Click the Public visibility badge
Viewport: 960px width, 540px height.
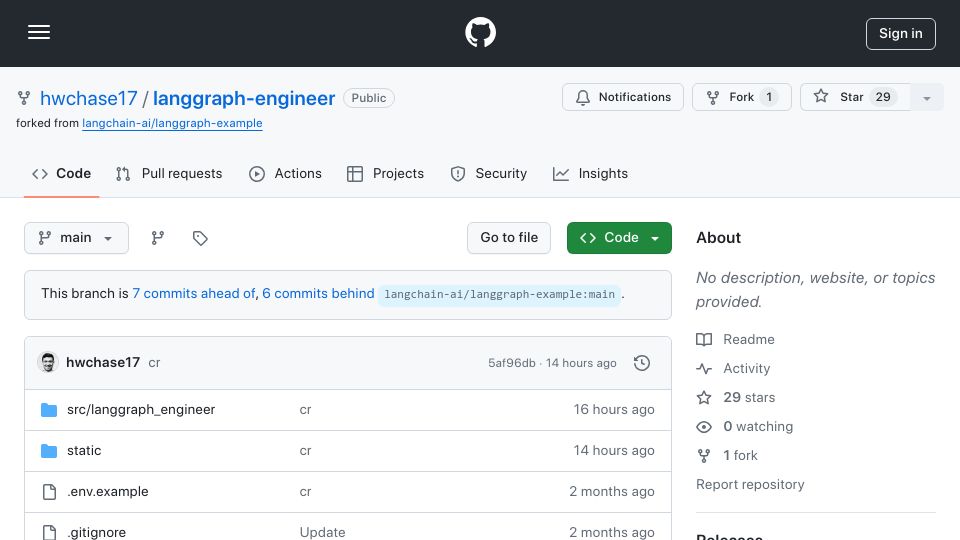pyautogui.click(x=369, y=98)
